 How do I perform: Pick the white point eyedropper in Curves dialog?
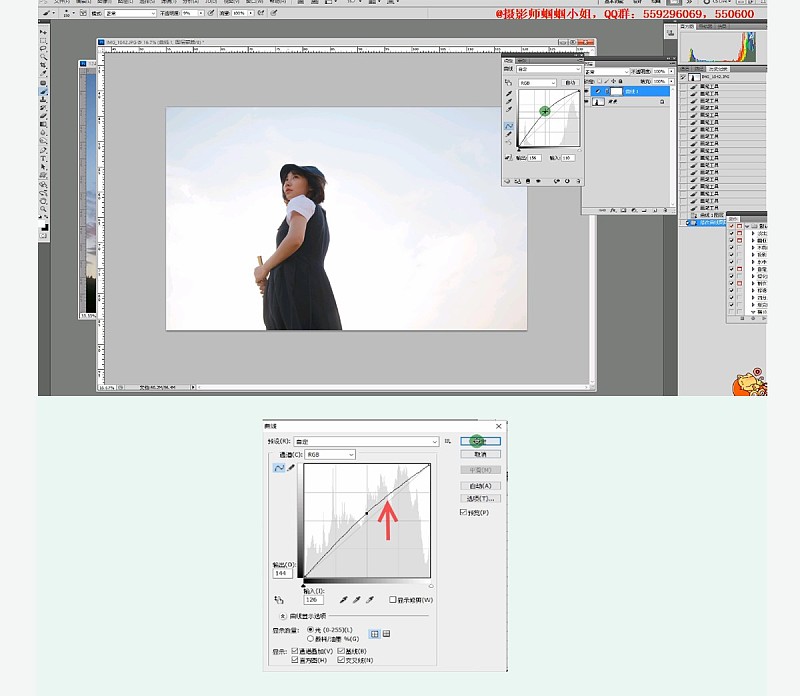369,600
